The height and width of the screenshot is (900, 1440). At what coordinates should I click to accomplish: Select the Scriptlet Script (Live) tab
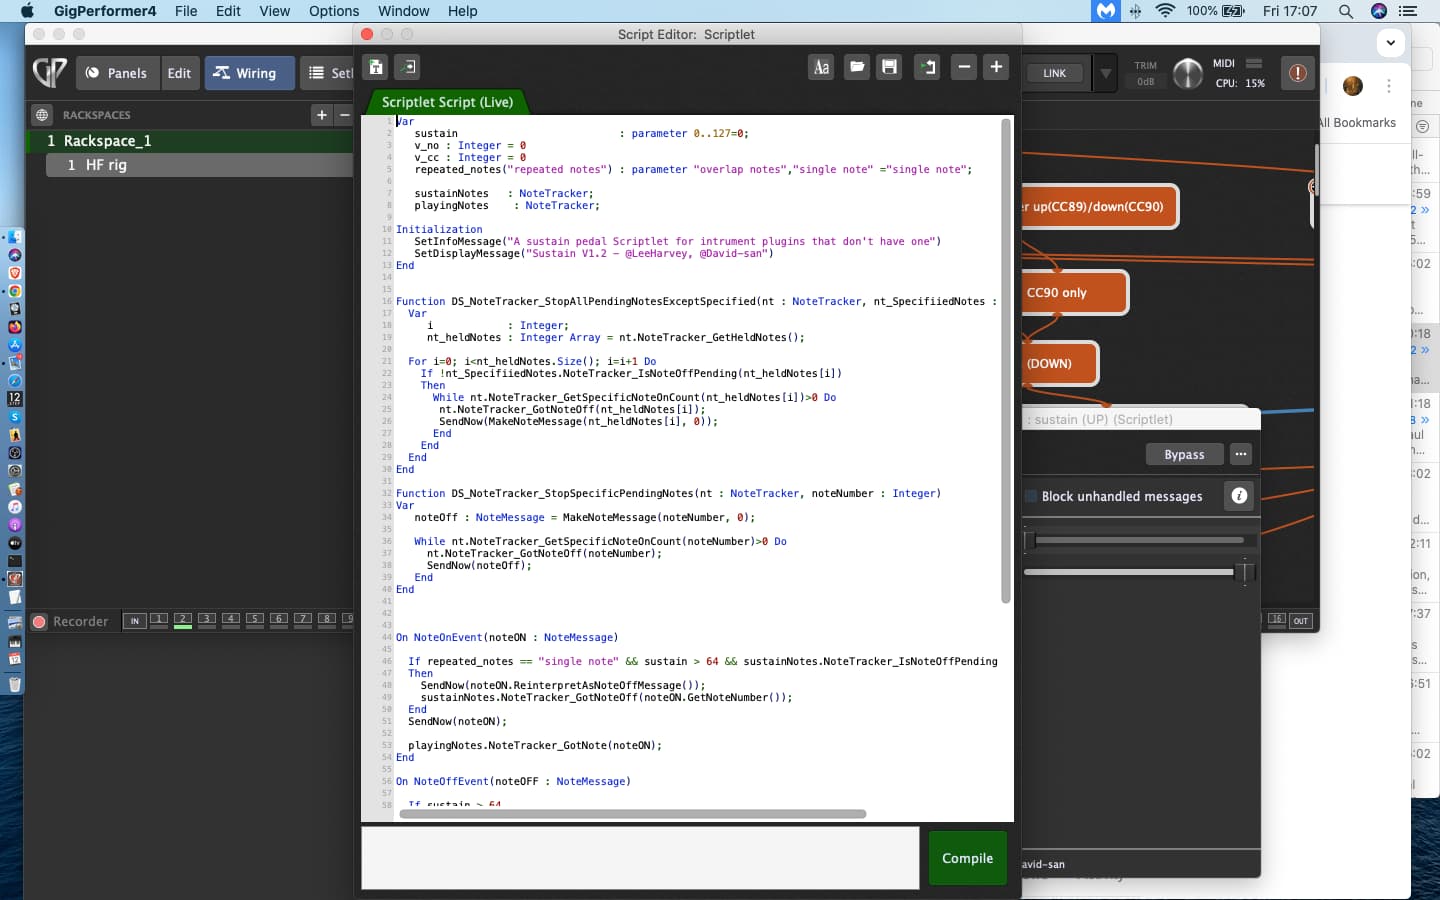tap(447, 102)
